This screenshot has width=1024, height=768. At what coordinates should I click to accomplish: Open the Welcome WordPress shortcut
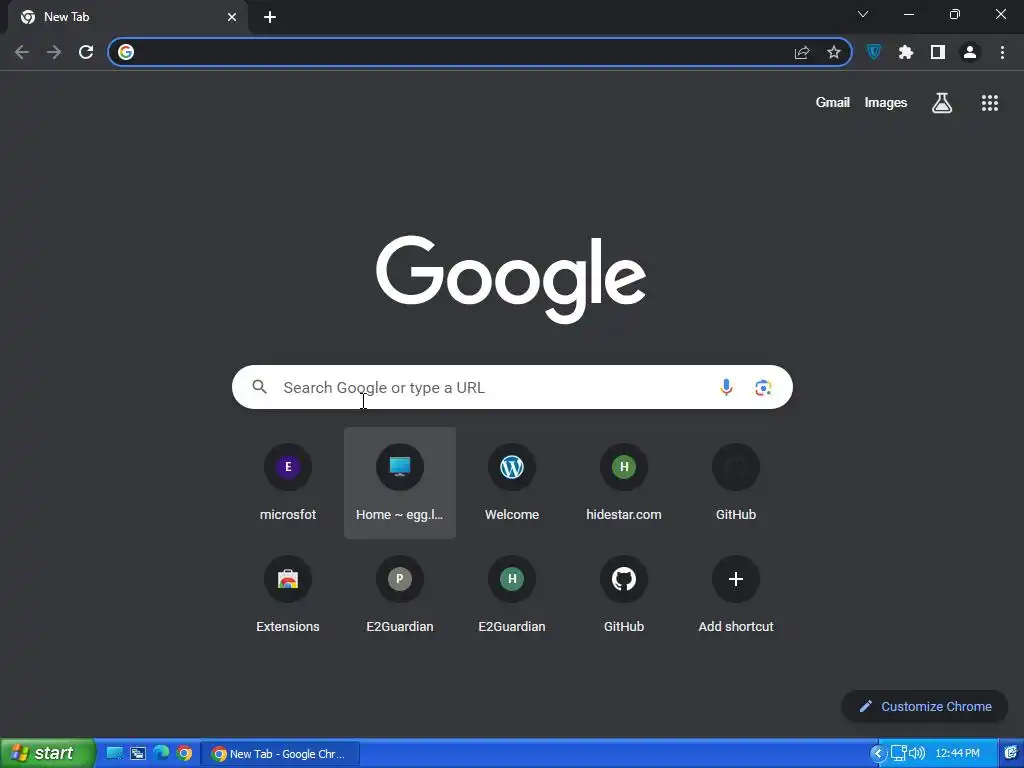(512, 483)
